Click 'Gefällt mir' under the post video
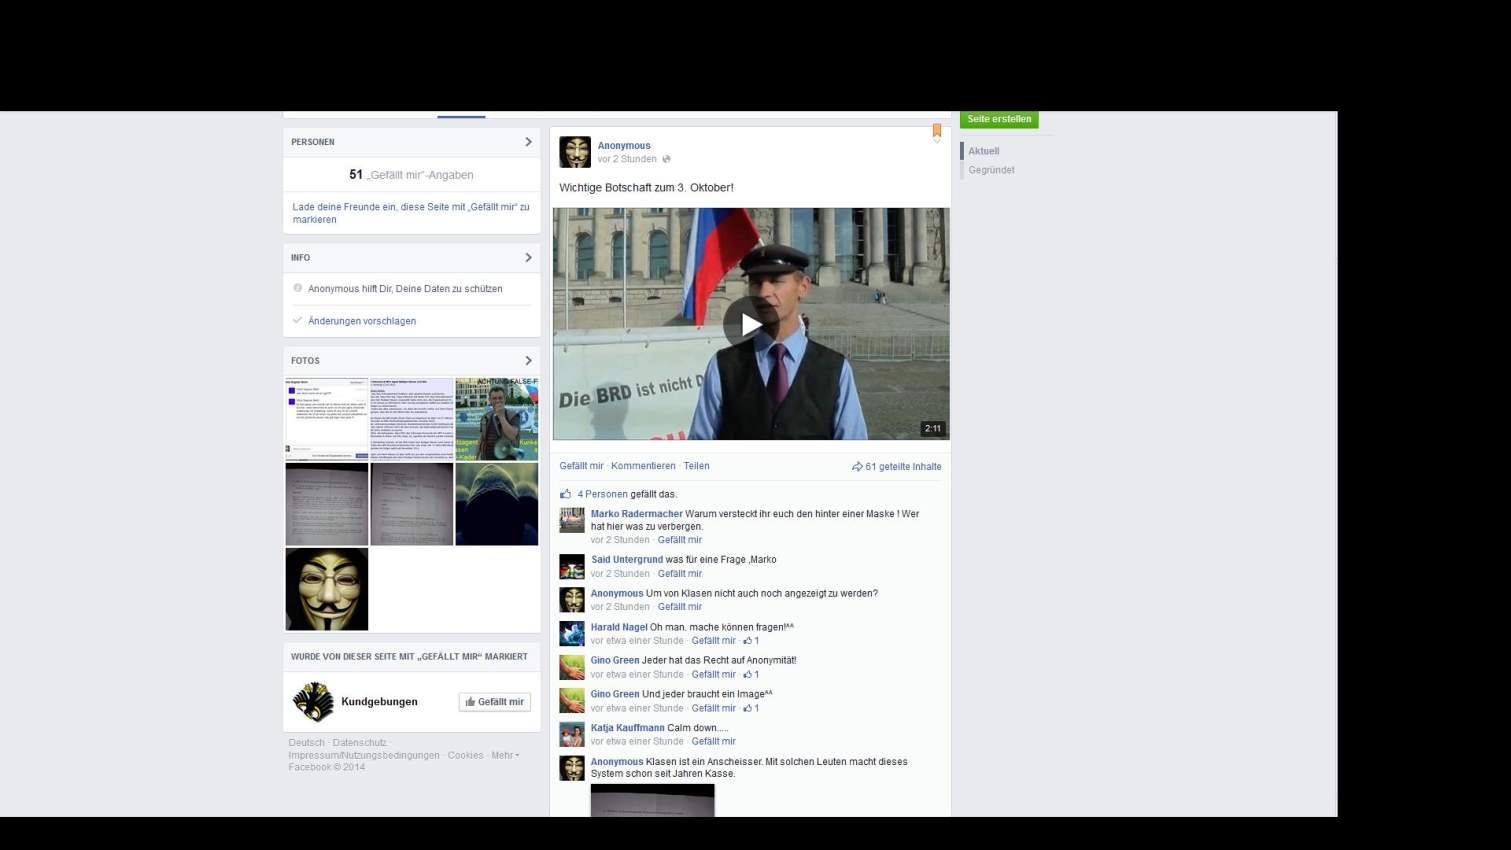The width and height of the screenshot is (1511, 850). (x=581, y=466)
